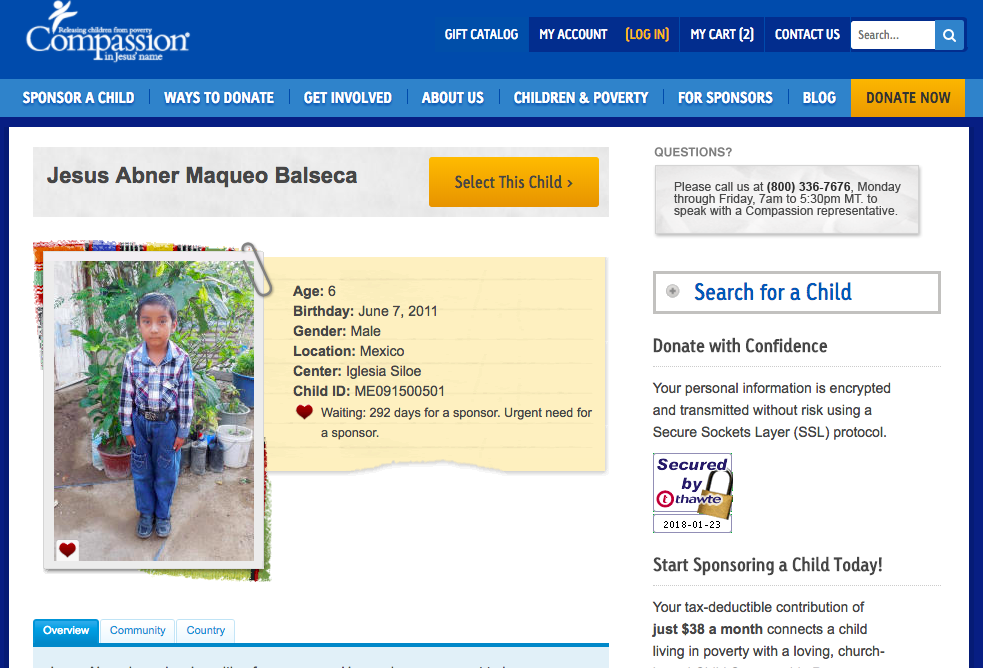Click the Secured by thawte badge
The height and width of the screenshot is (668, 983).
[x=692, y=492]
